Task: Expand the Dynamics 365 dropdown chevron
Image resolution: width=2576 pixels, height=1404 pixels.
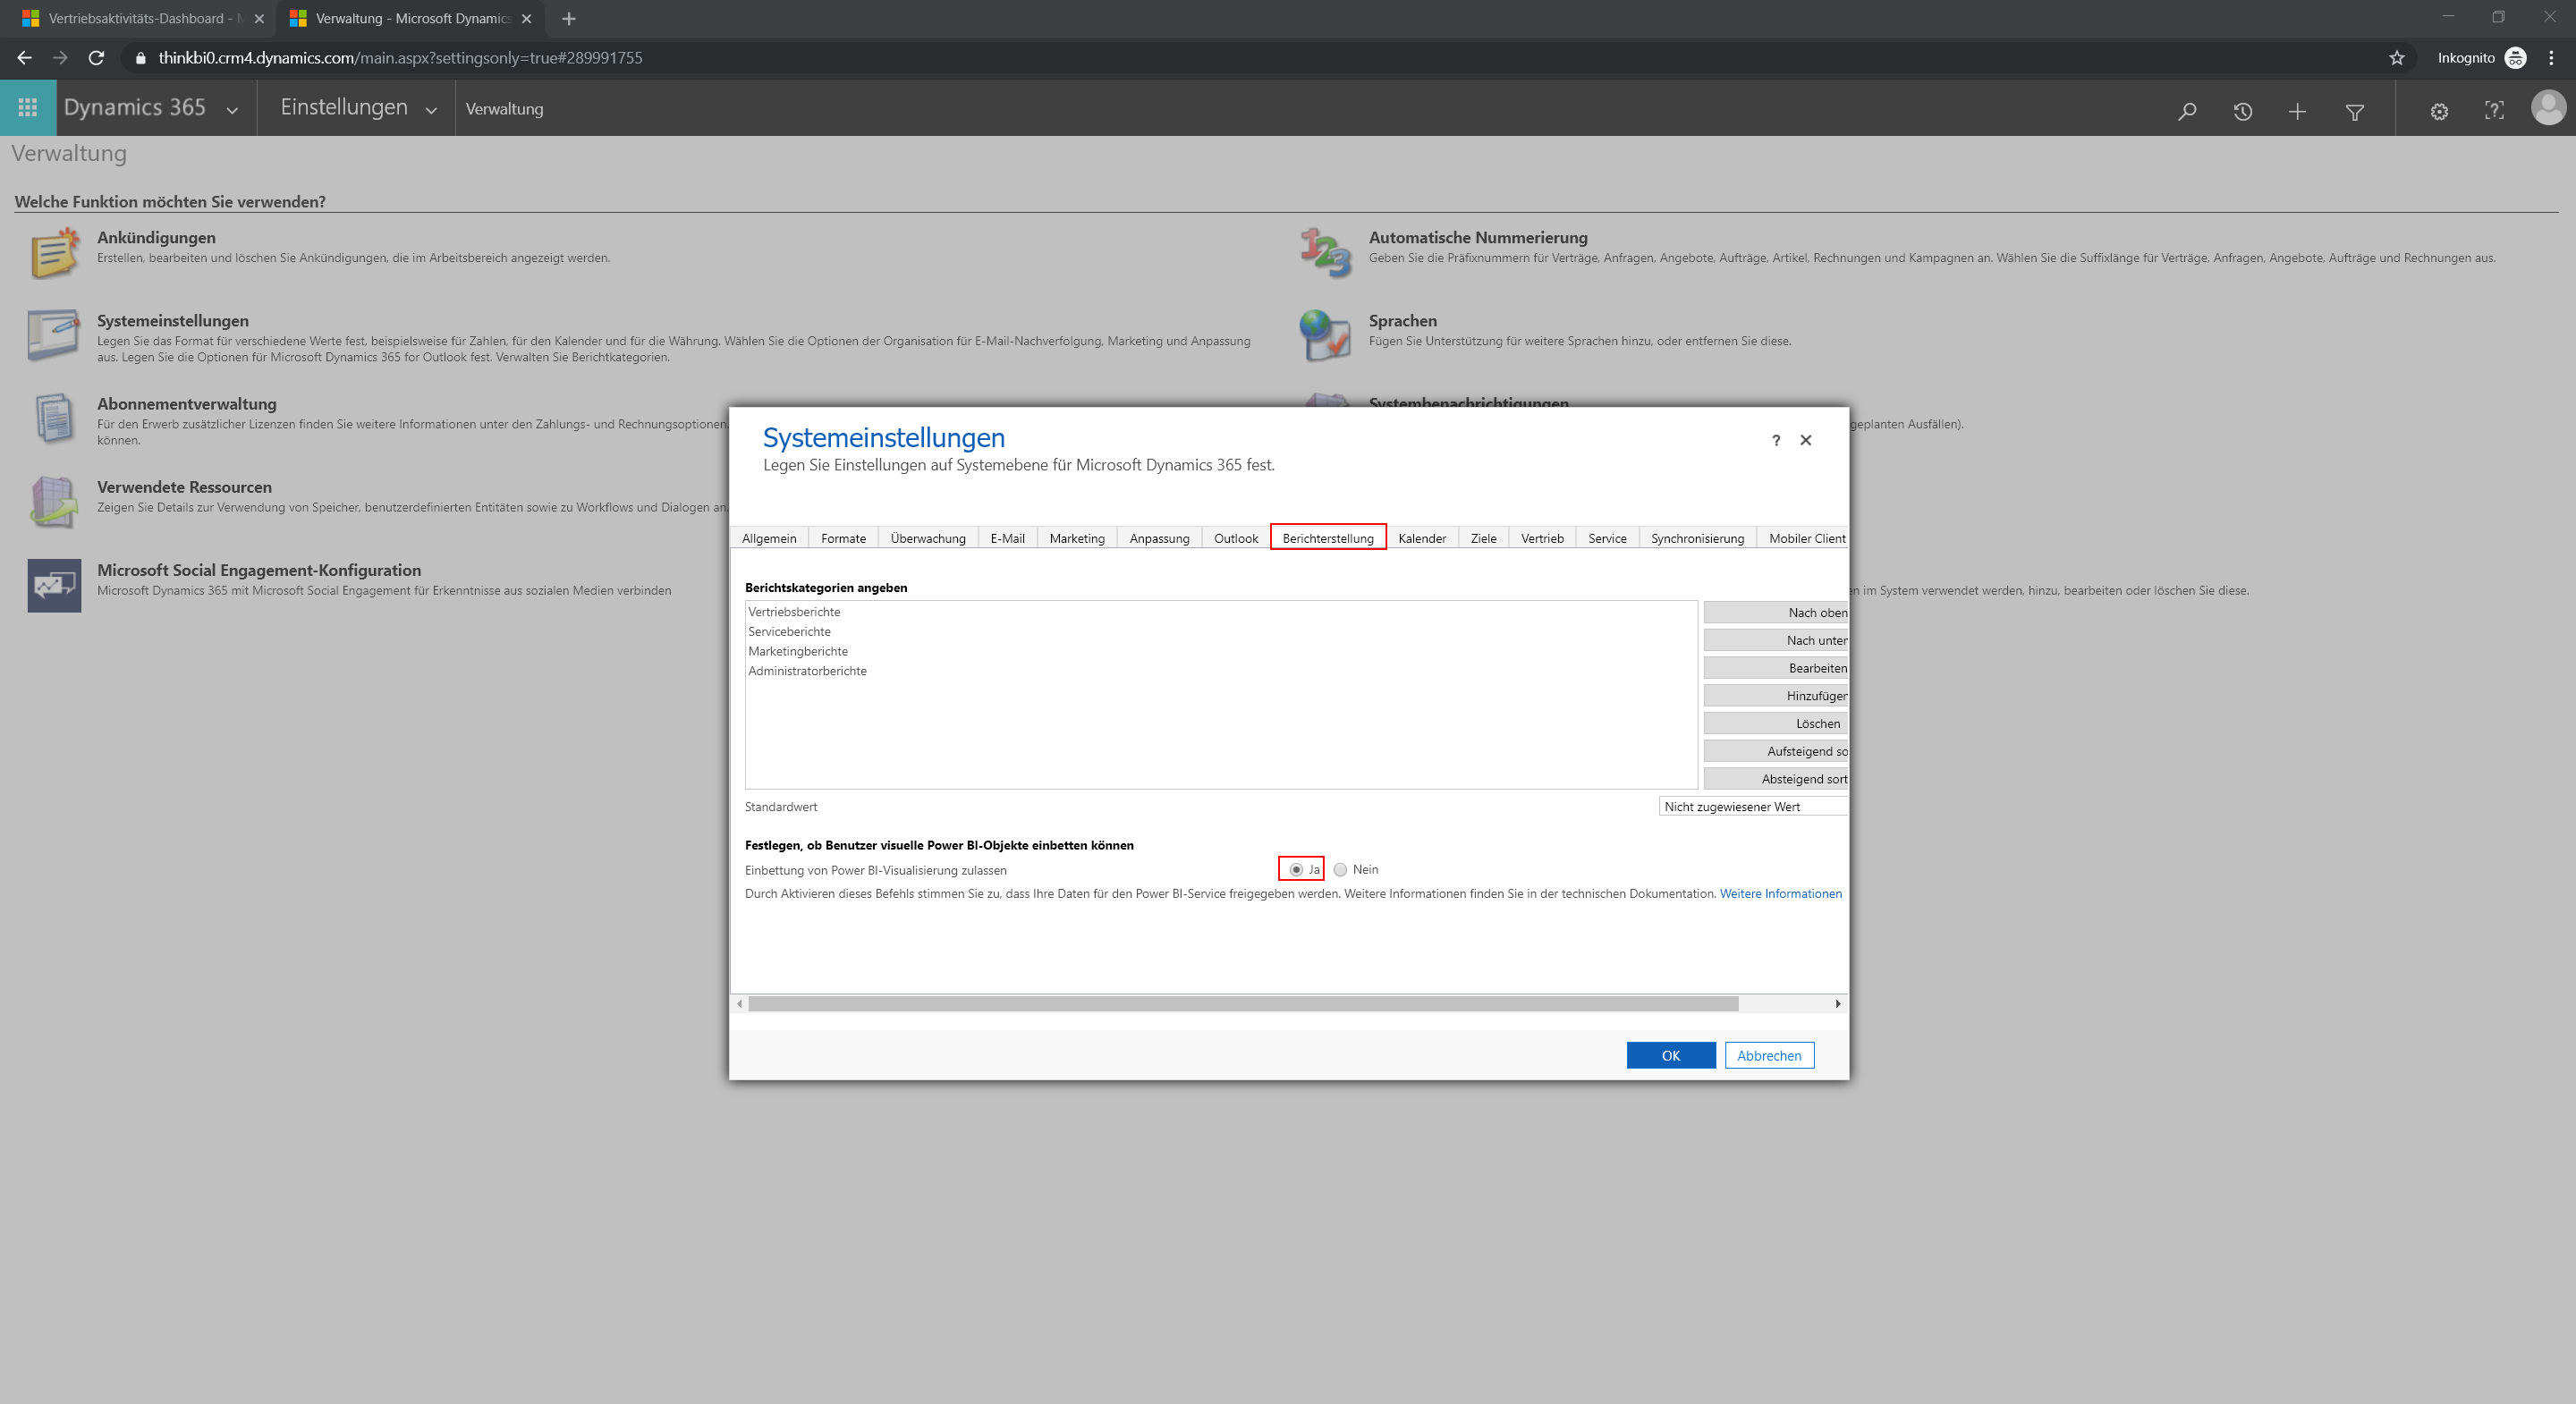Action: (232, 110)
